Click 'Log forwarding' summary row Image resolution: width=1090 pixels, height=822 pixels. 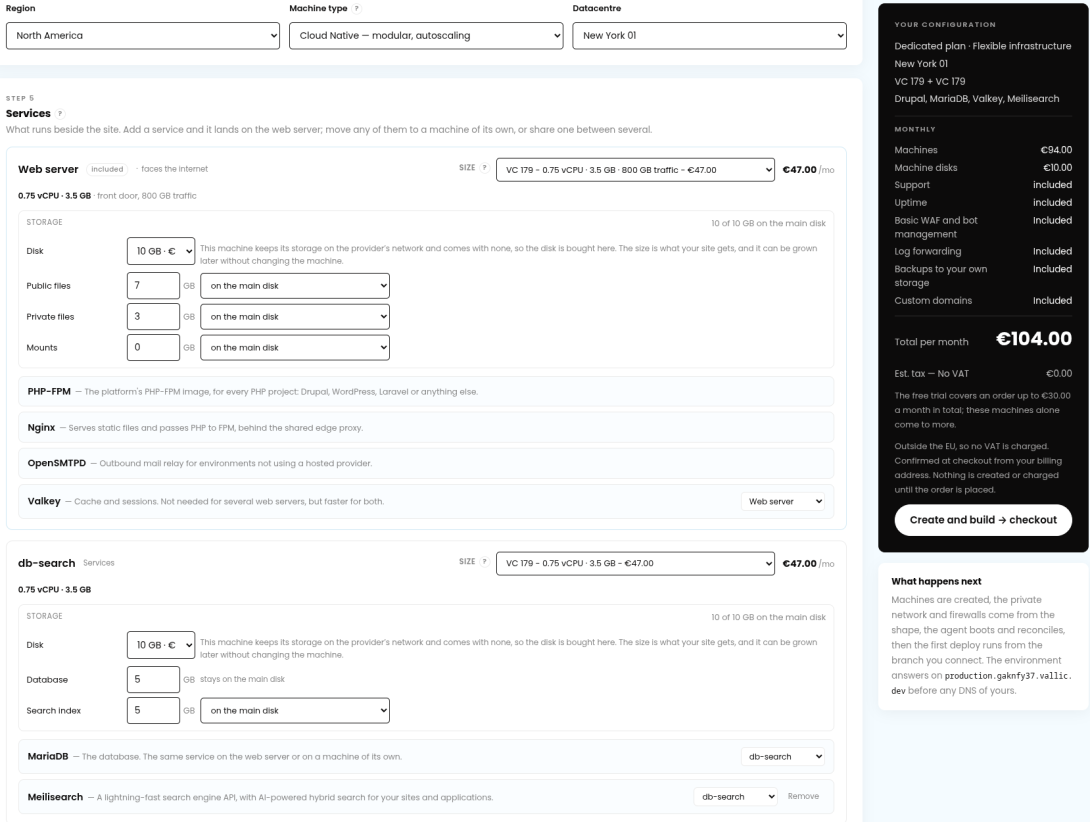coord(983,251)
